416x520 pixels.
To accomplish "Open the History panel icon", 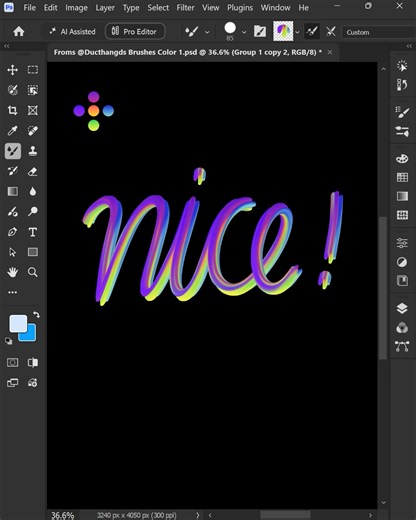I will (402, 85).
